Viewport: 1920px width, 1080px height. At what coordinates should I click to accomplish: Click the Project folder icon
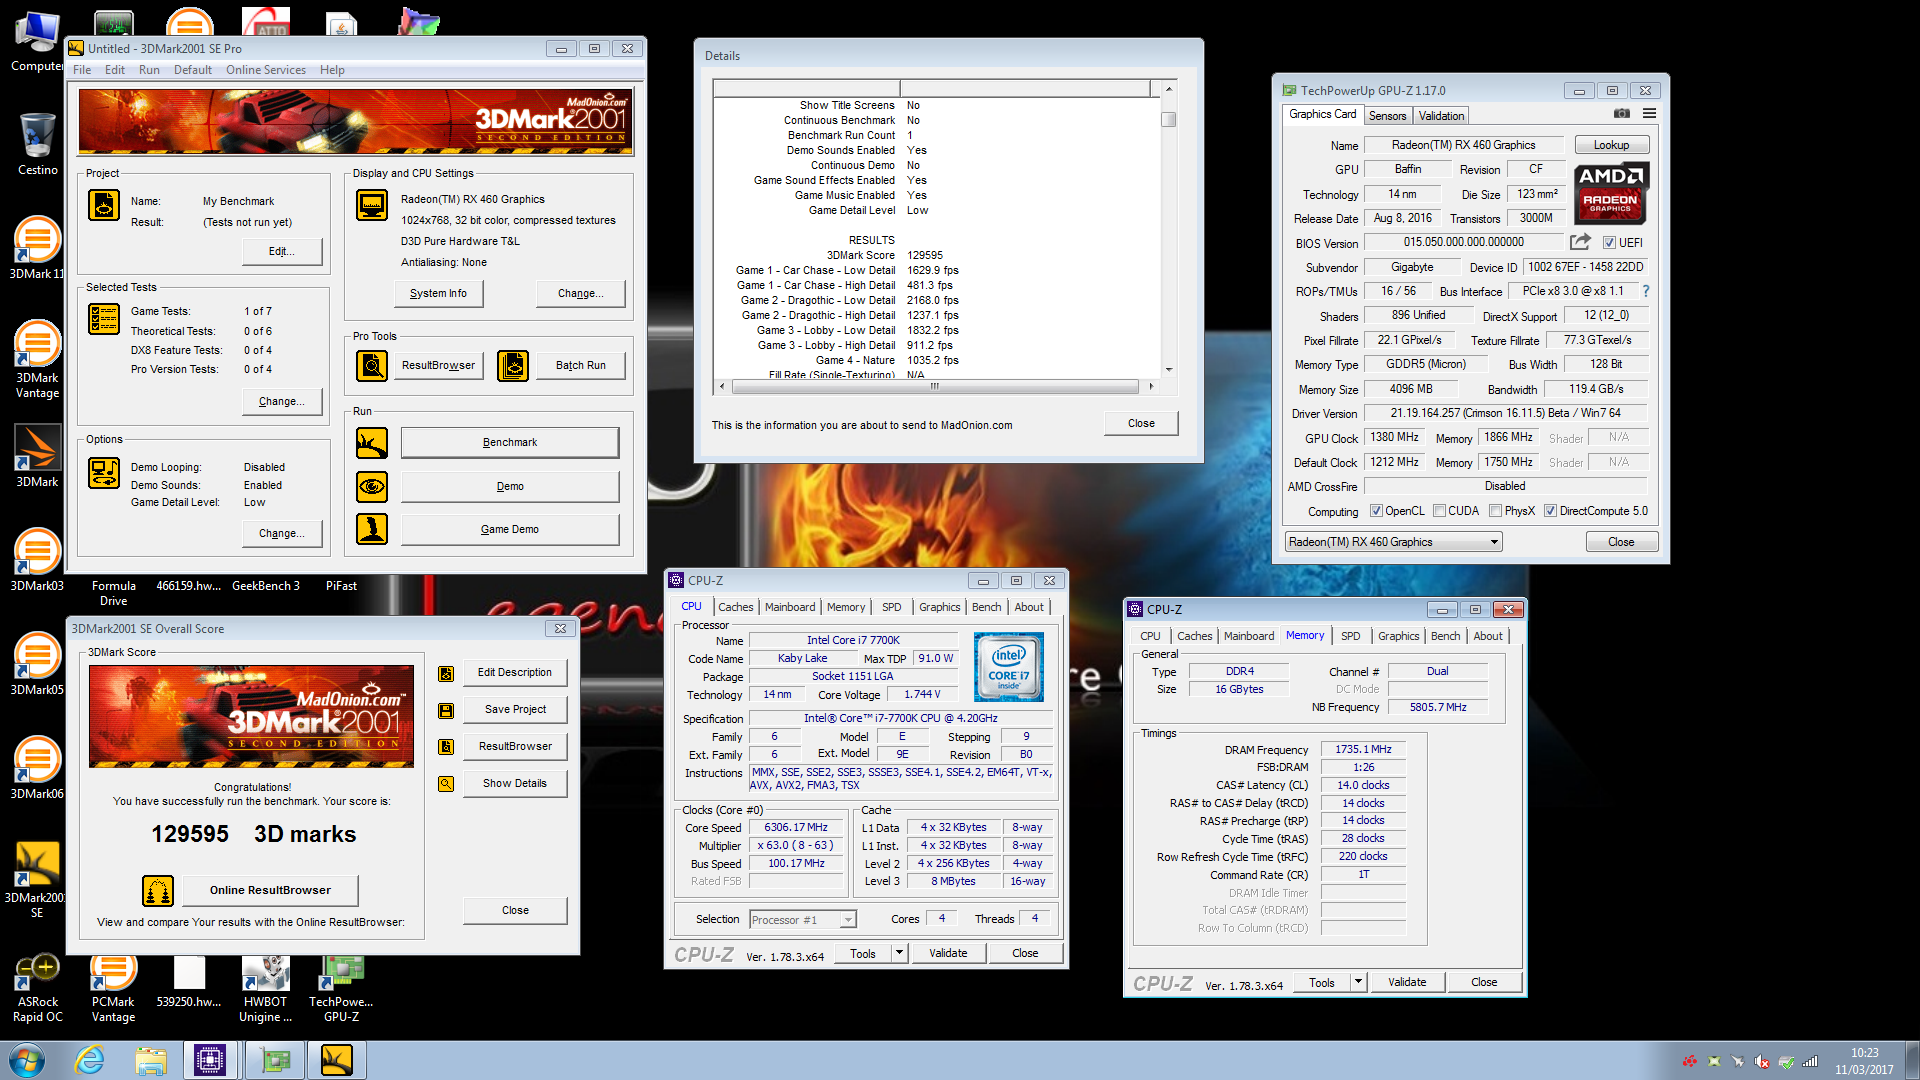pos(104,205)
